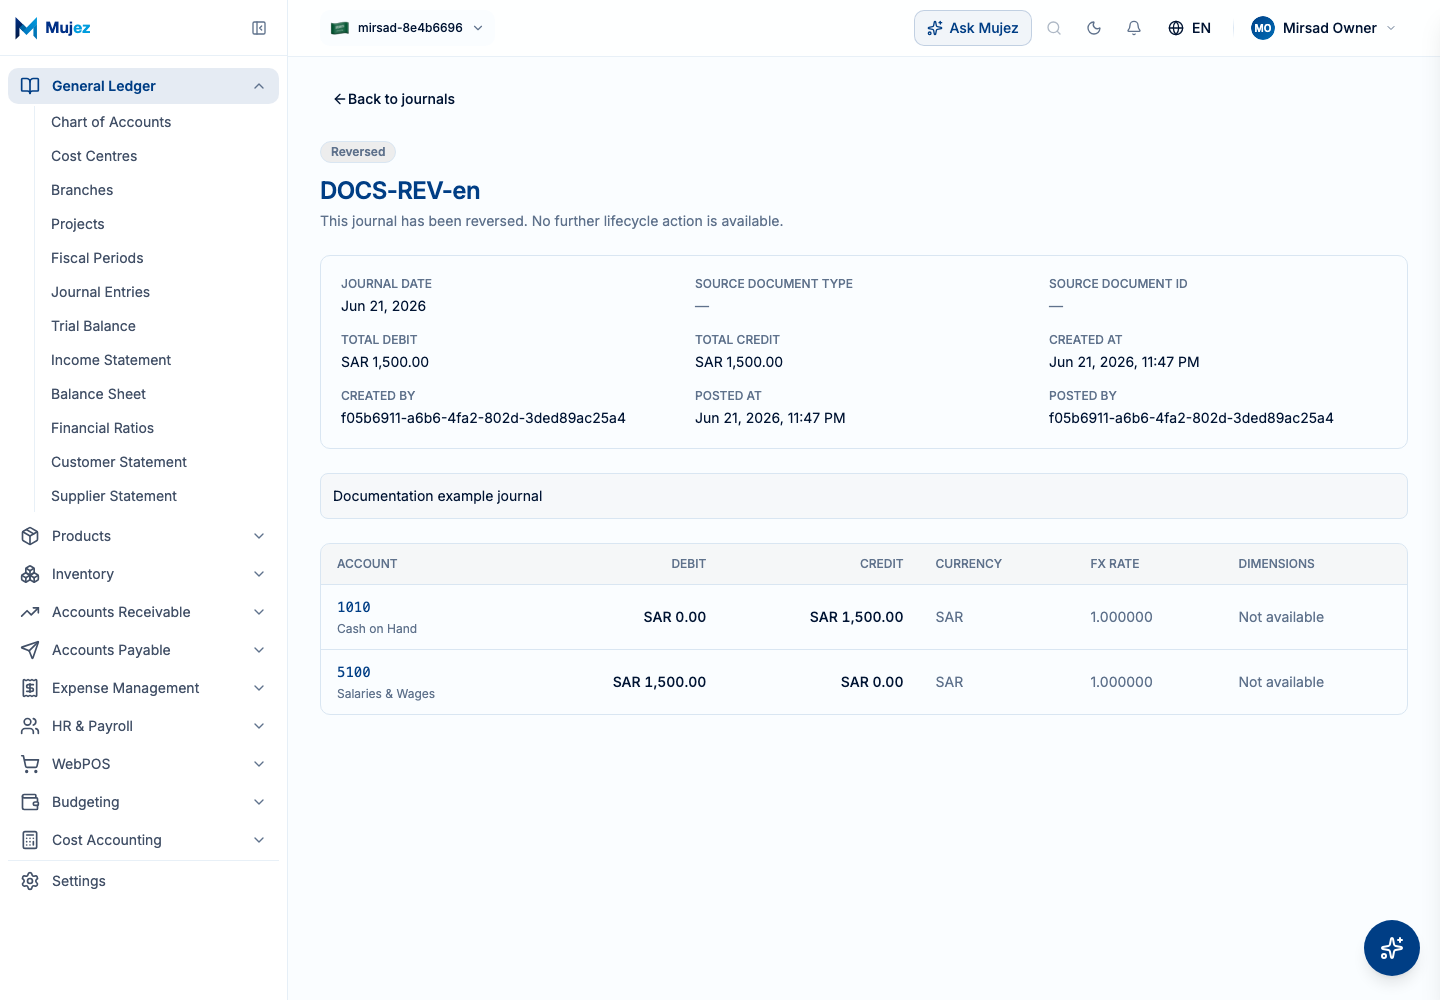Click the Reversed status badge

click(358, 152)
